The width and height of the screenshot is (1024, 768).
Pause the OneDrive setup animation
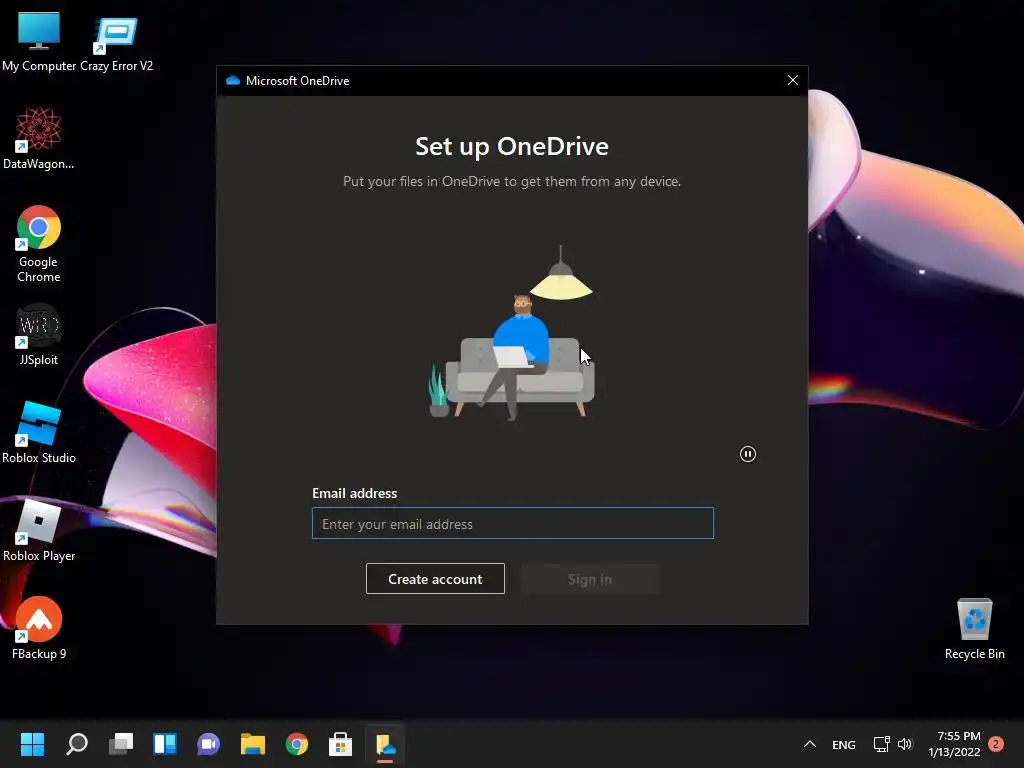(x=748, y=454)
